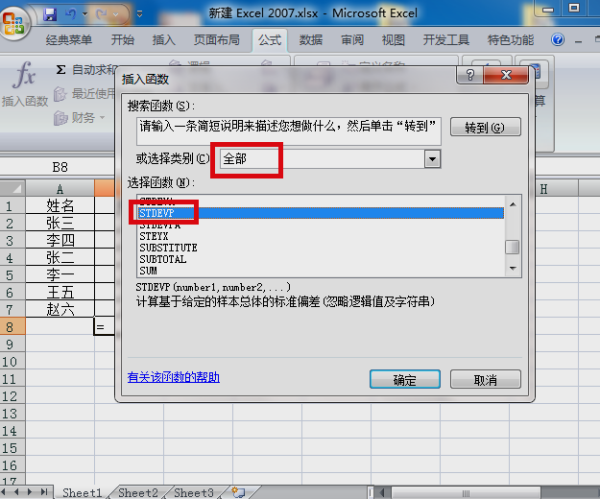Image resolution: width=600 pixels, height=499 pixels.
Task: Click the fx 插入函数 ribbon icon
Action: click(24, 84)
